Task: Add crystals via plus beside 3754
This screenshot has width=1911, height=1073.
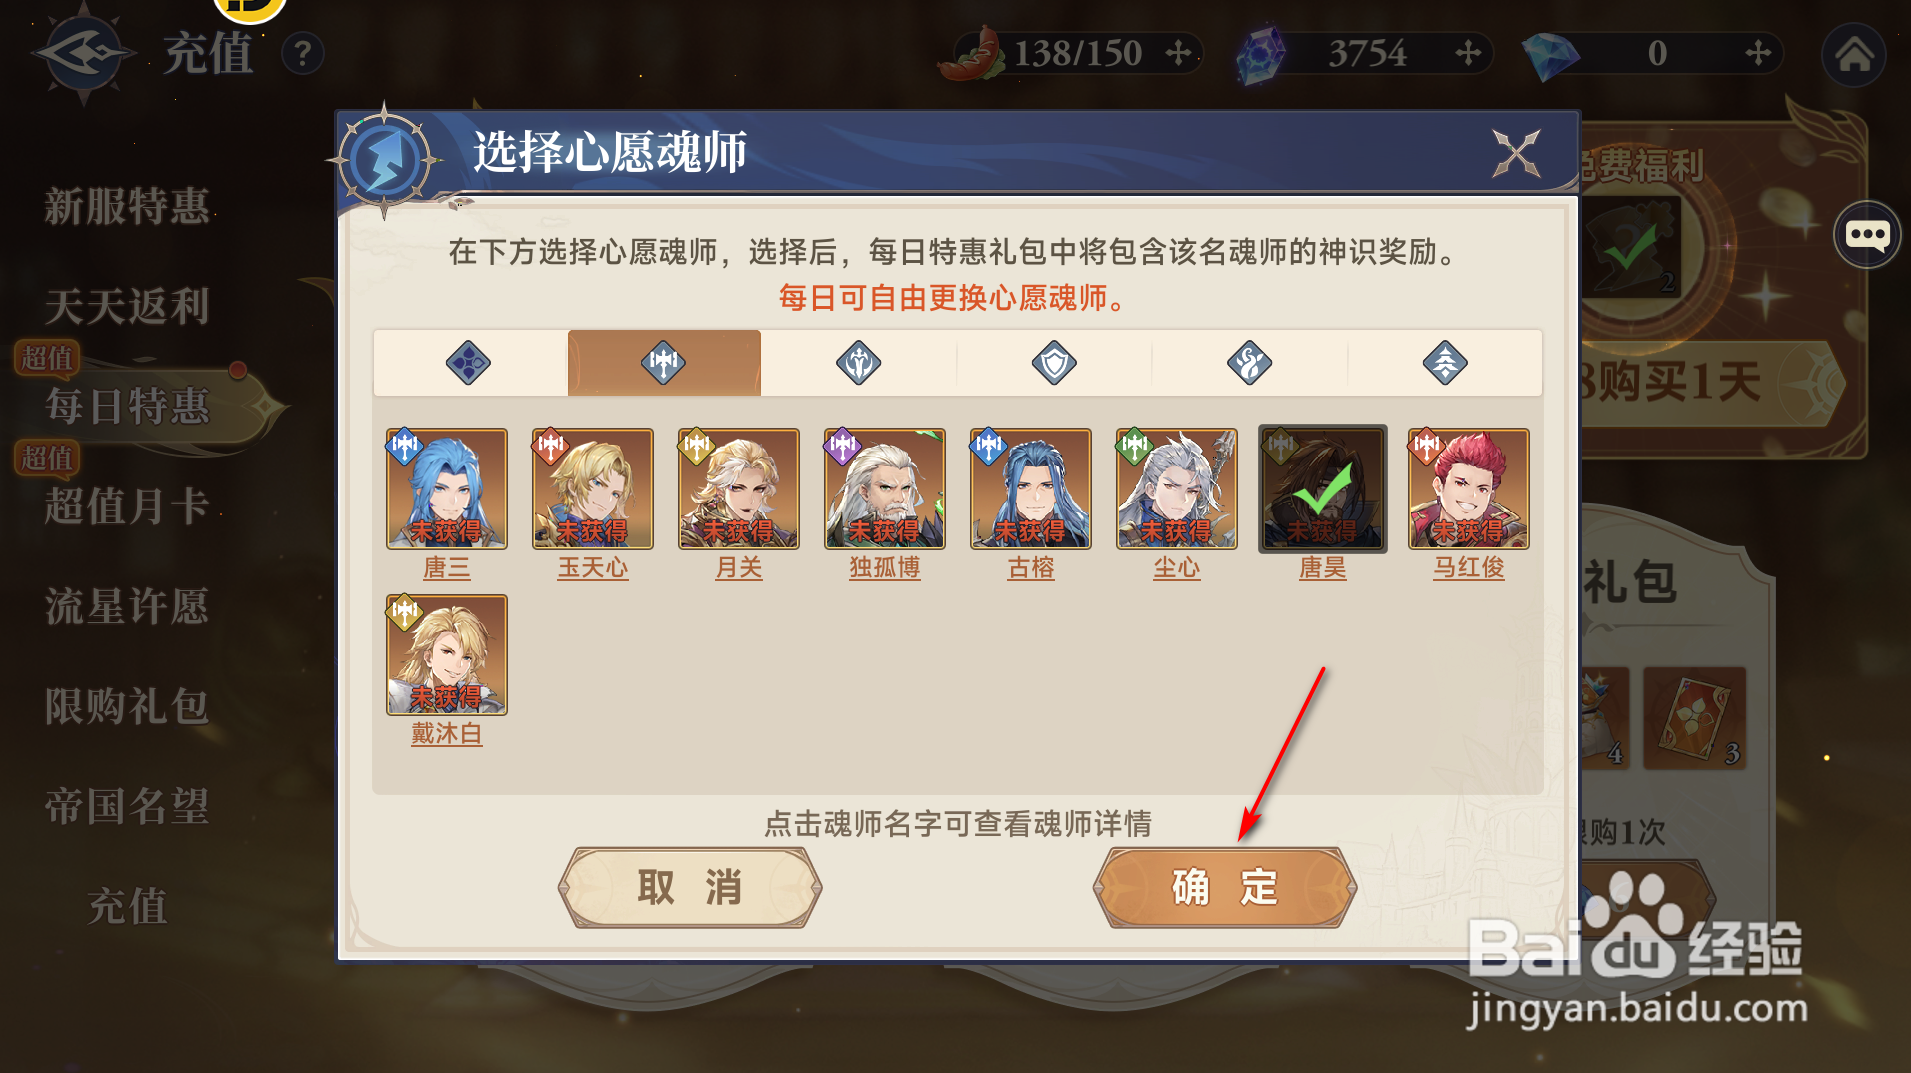Action: 1468,52
